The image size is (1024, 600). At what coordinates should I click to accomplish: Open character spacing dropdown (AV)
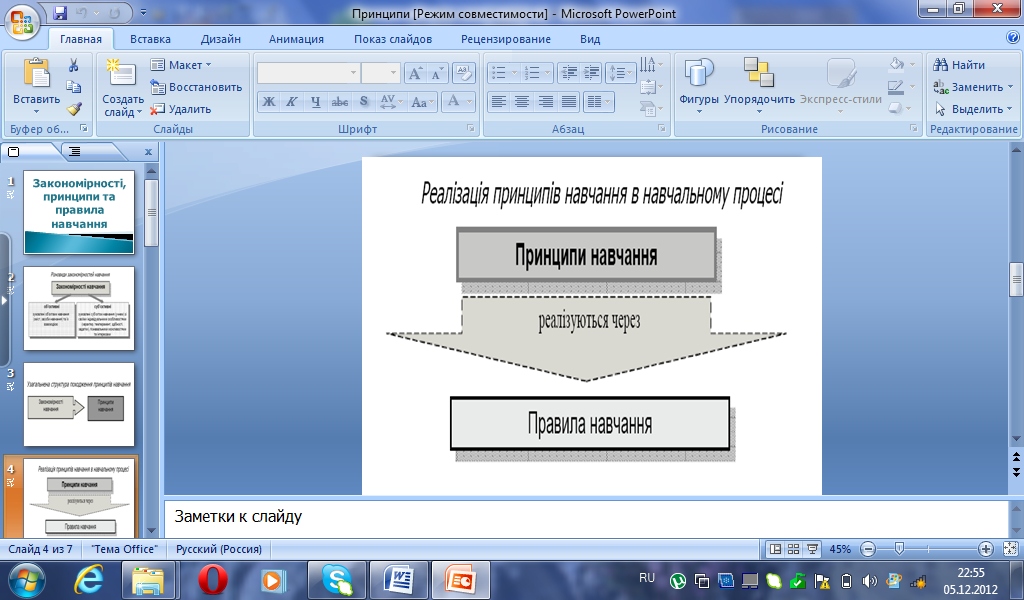pos(391,102)
